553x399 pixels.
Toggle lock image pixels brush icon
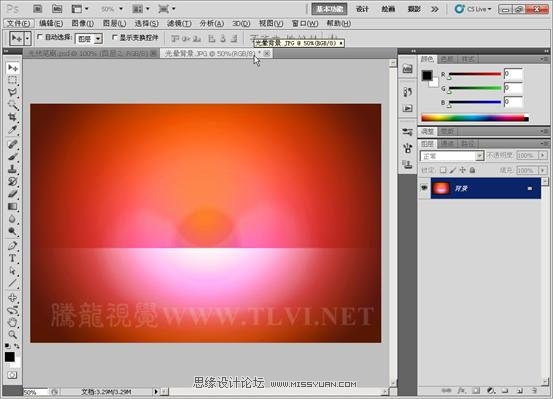453,170
